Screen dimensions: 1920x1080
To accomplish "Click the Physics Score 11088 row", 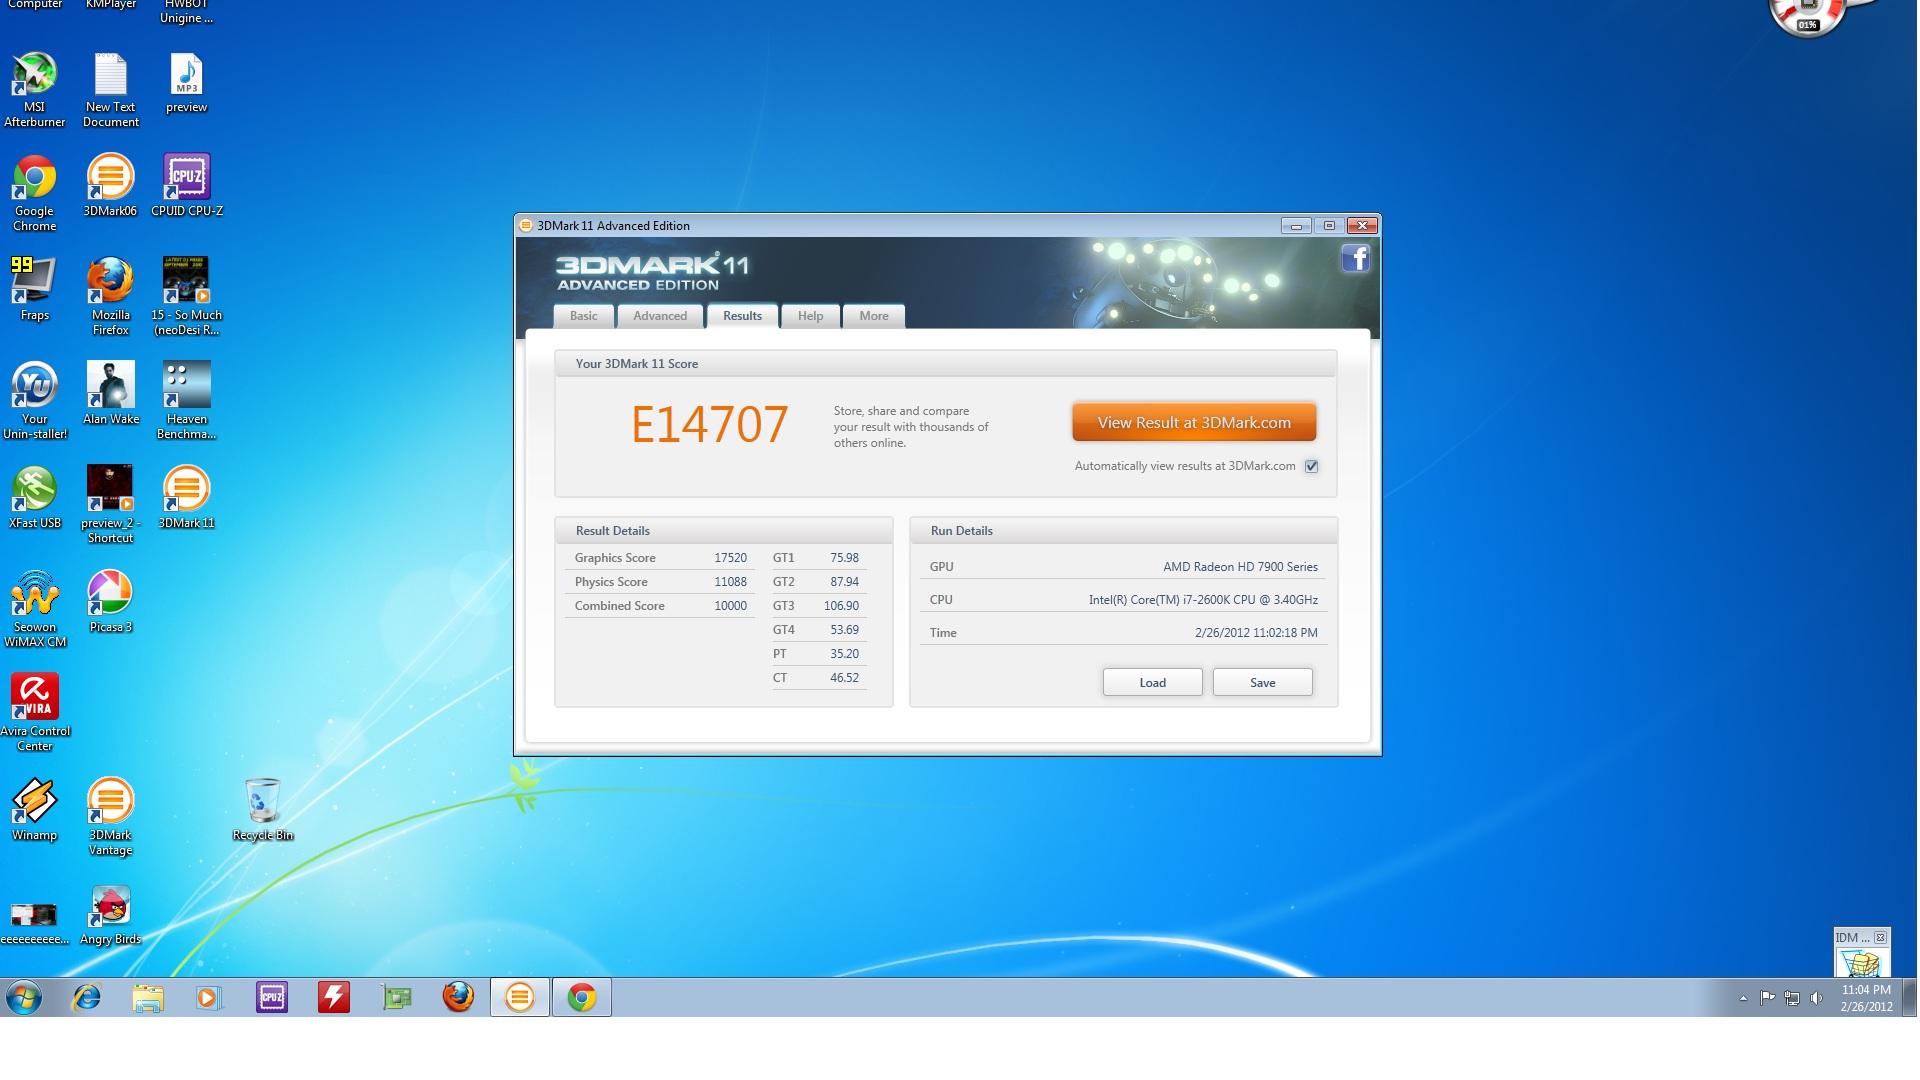I will [x=660, y=582].
